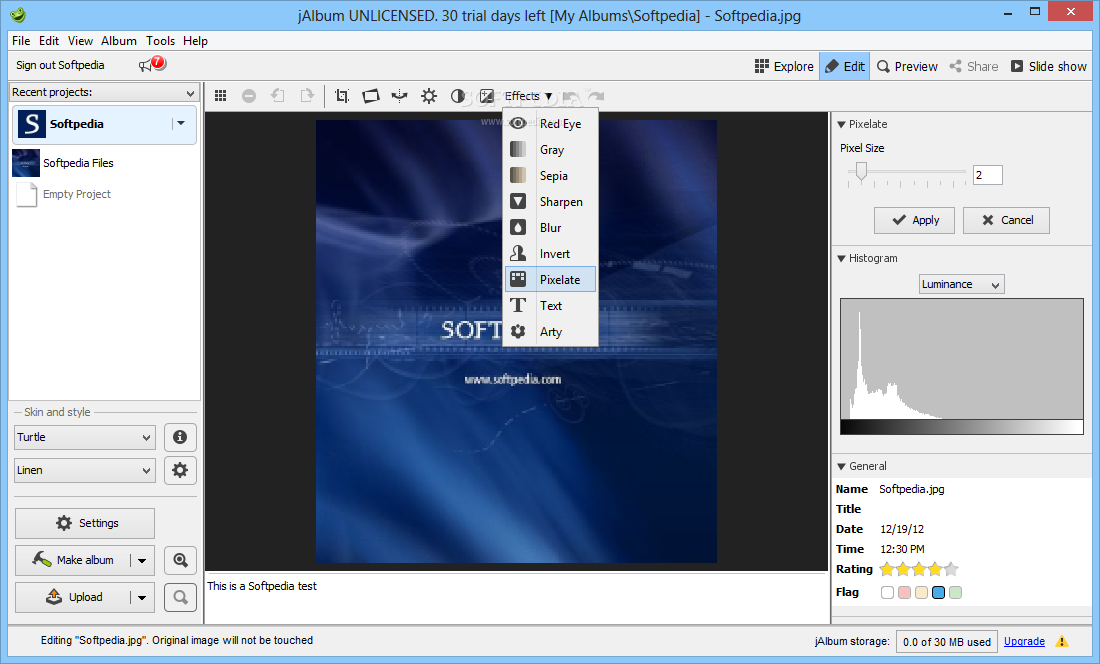Start the Slide show
Screen dimensions: 1100x664
tap(1049, 66)
